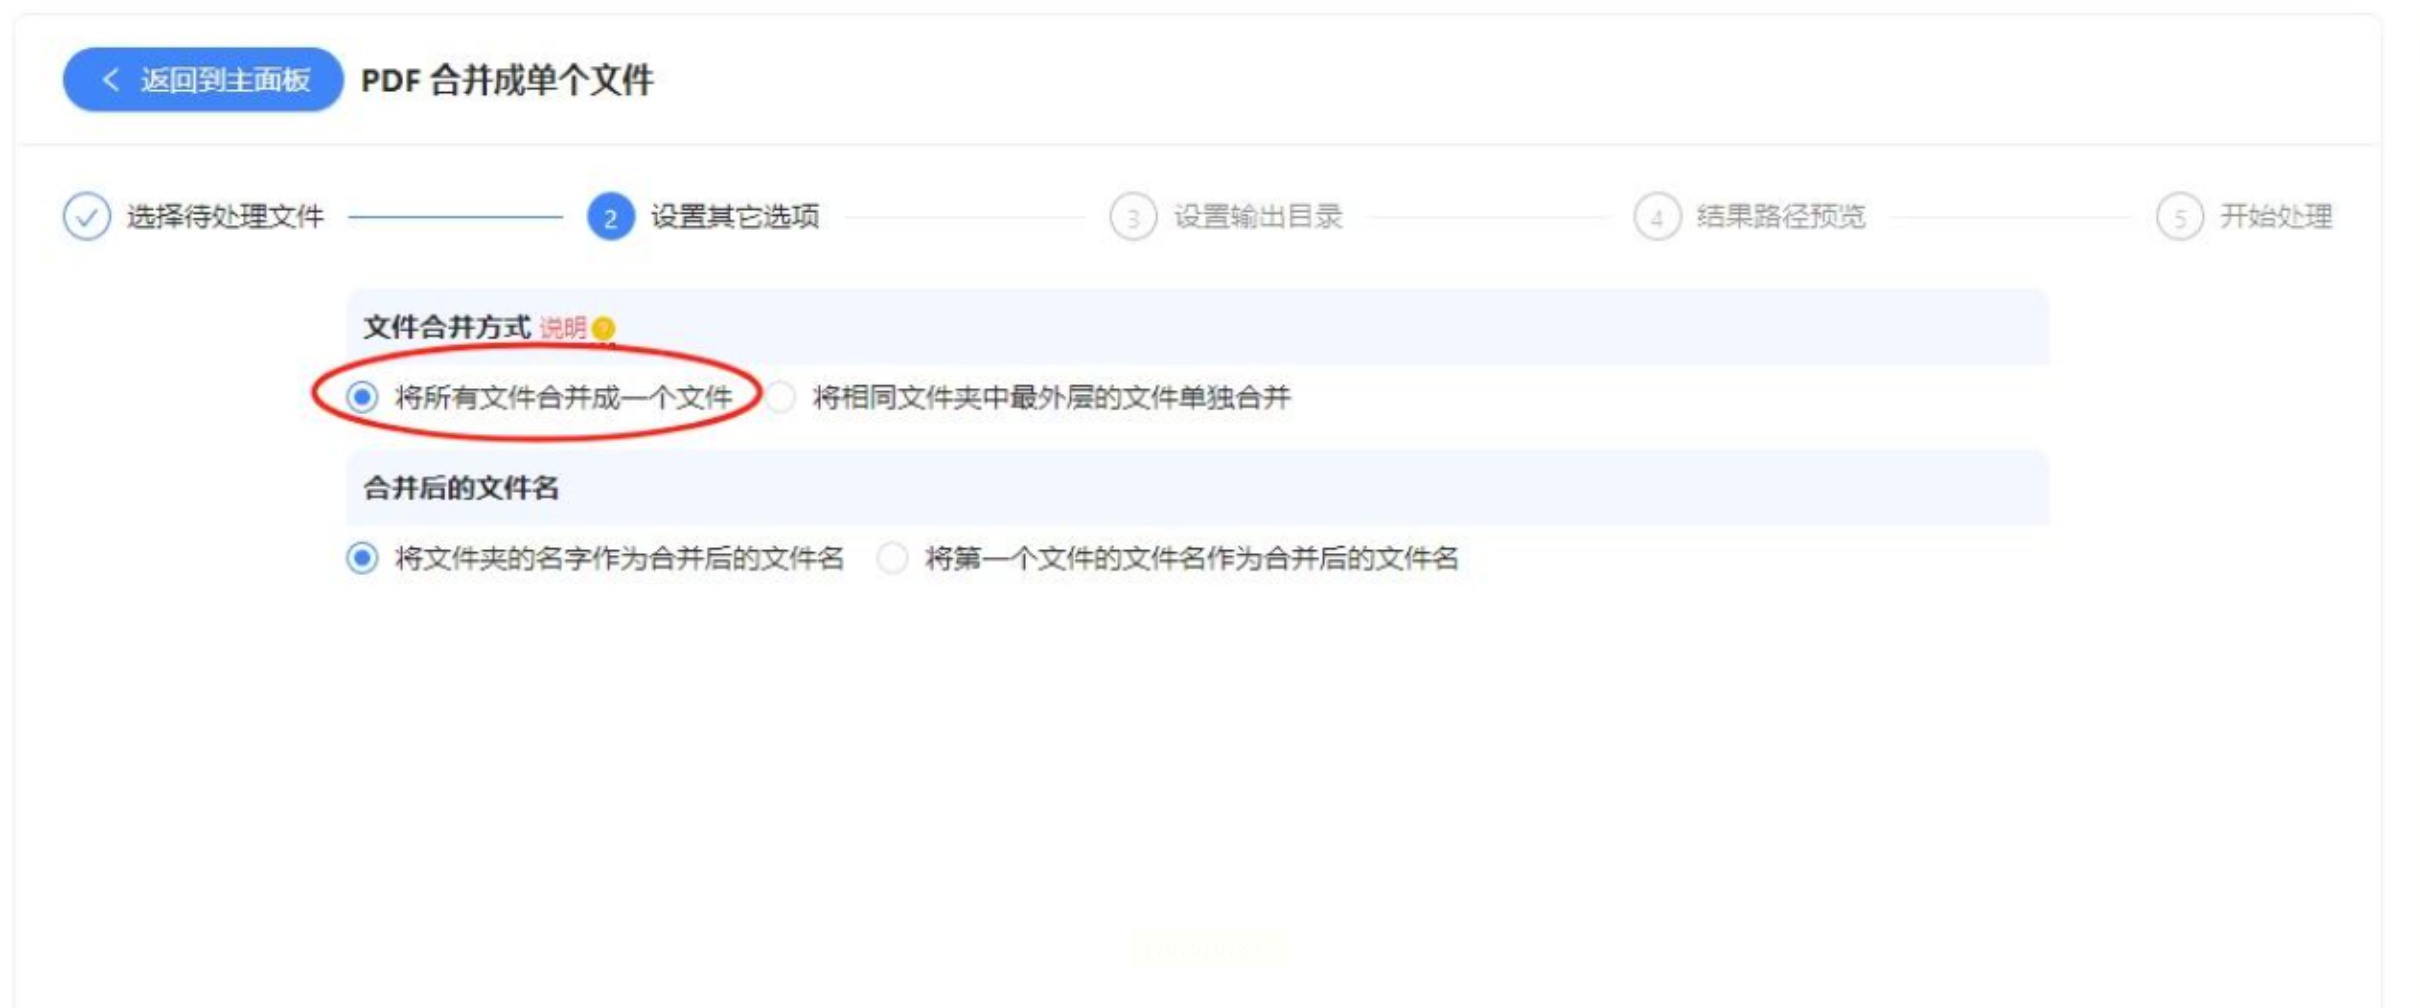Click the PDF 合并成单个文件 page title
This screenshot has height=1008, width=2420.
[x=507, y=80]
